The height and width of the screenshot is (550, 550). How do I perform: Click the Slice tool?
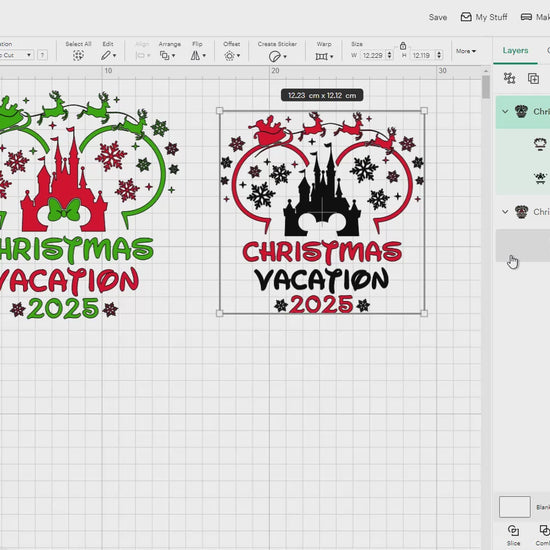513,535
